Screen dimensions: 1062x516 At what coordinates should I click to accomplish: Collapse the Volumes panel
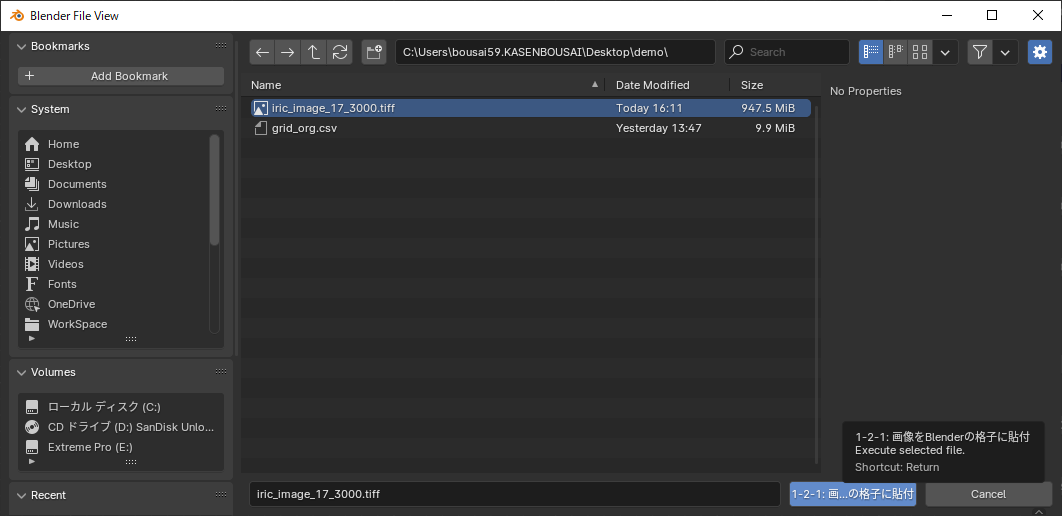tap(20, 372)
